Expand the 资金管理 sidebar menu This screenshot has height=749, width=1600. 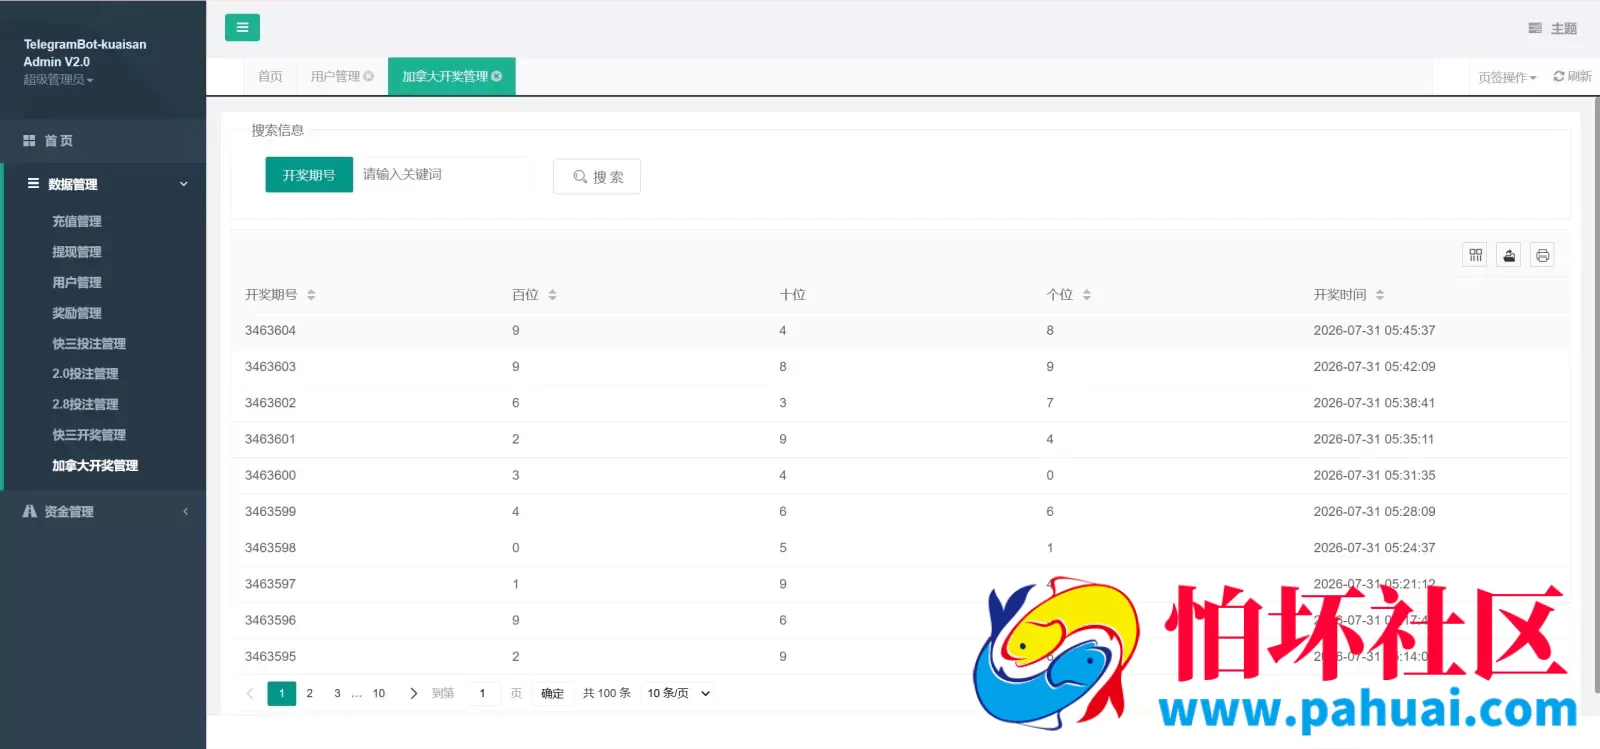[x=103, y=511]
